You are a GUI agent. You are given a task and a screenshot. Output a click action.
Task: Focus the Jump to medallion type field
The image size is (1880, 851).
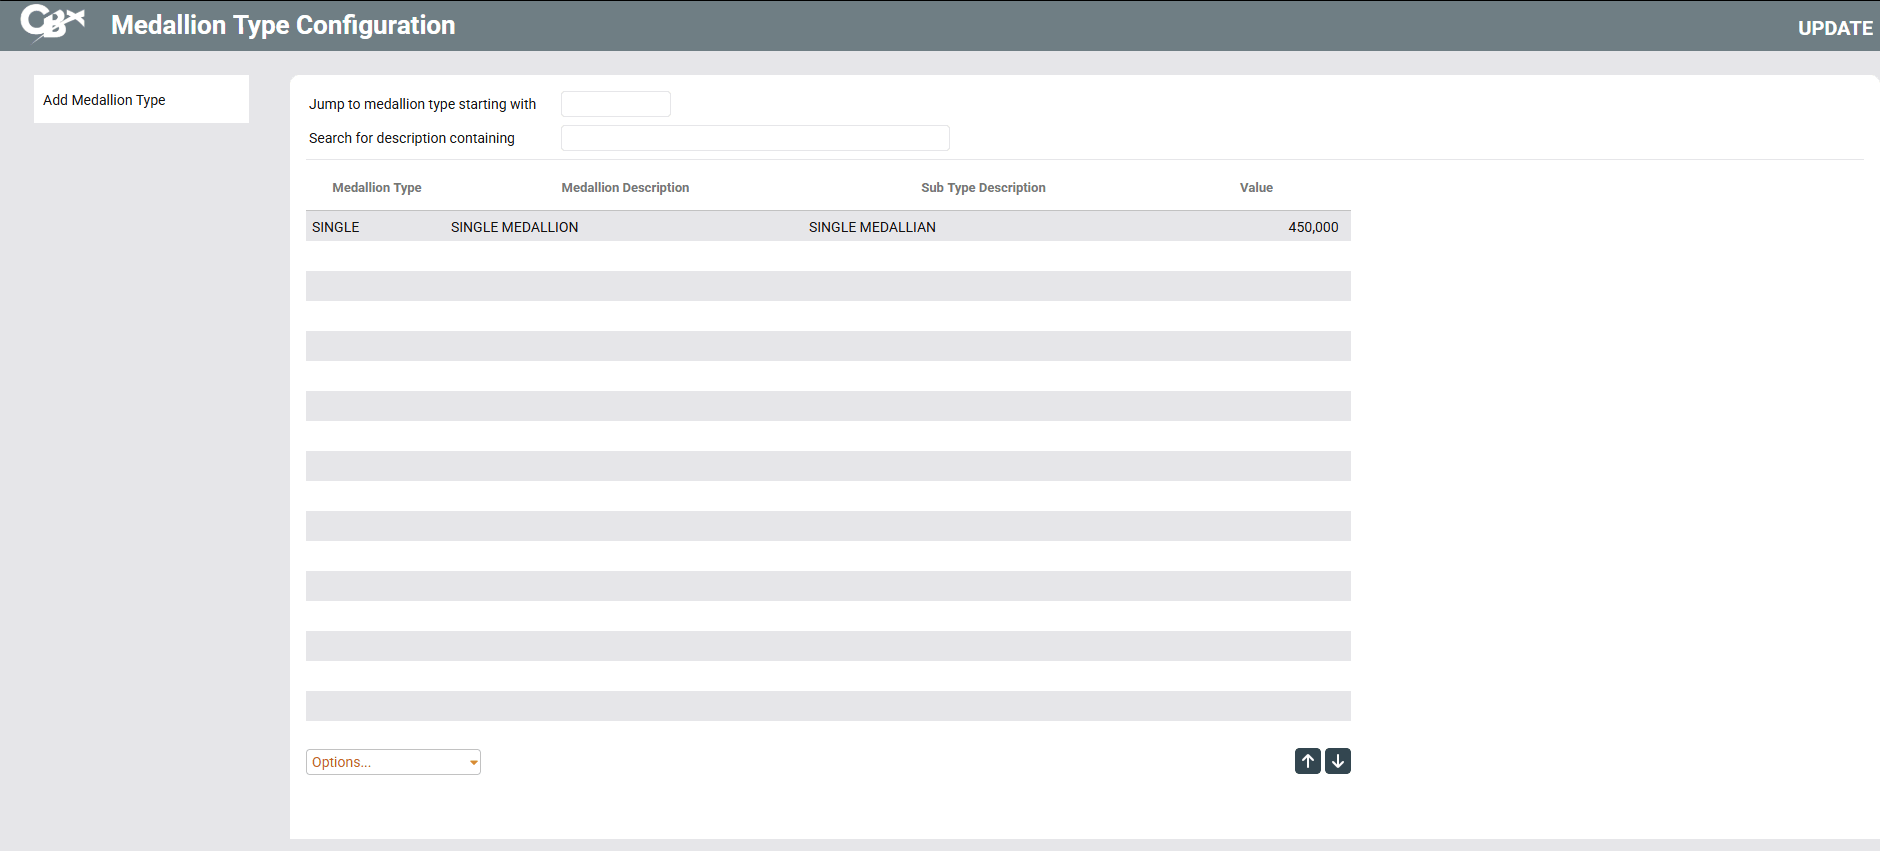point(615,104)
